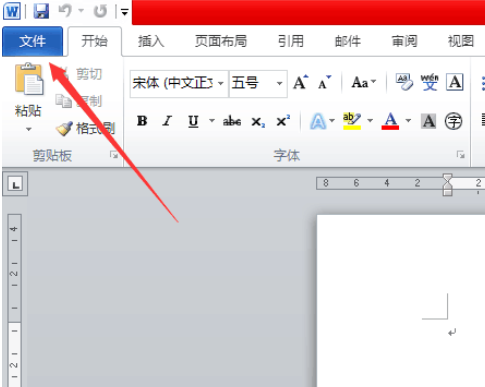Image resolution: width=485 pixels, height=387 pixels.
Task: Switch to the 开始 tab
Action: [x=95, y=41]
